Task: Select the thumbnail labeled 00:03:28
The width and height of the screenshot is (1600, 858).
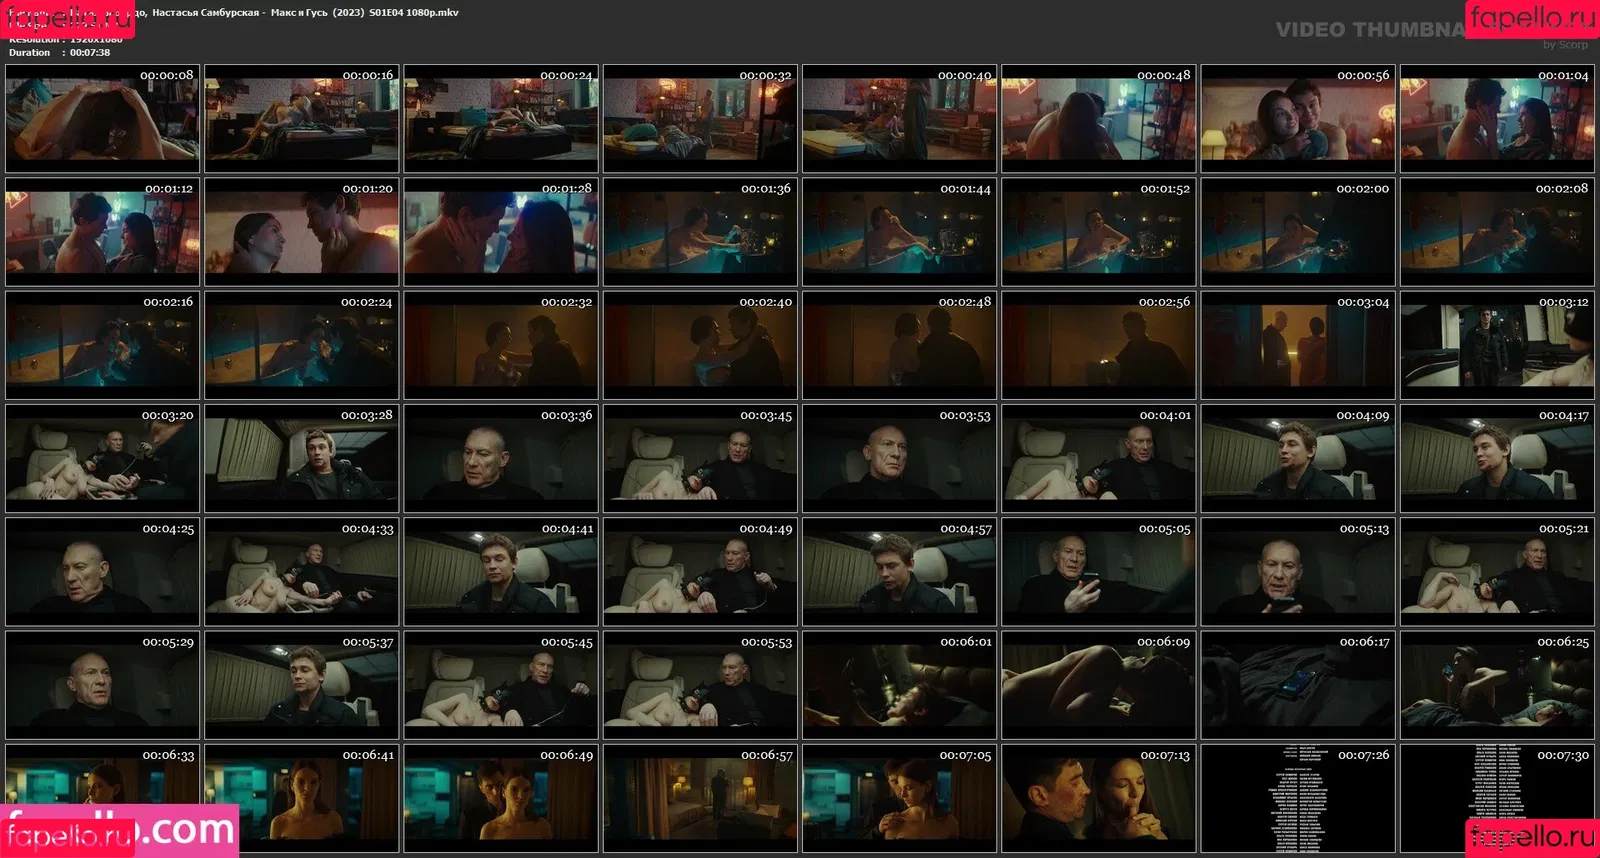Action: [302, 458]
